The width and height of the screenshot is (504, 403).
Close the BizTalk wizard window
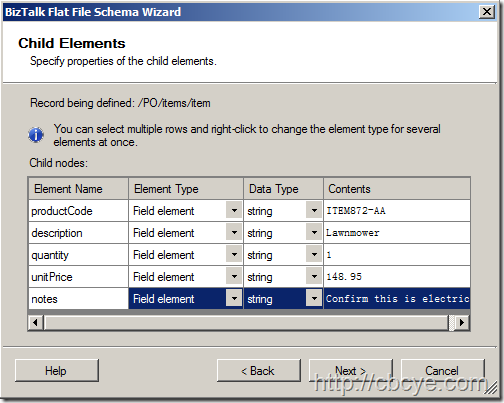point(487,12)
